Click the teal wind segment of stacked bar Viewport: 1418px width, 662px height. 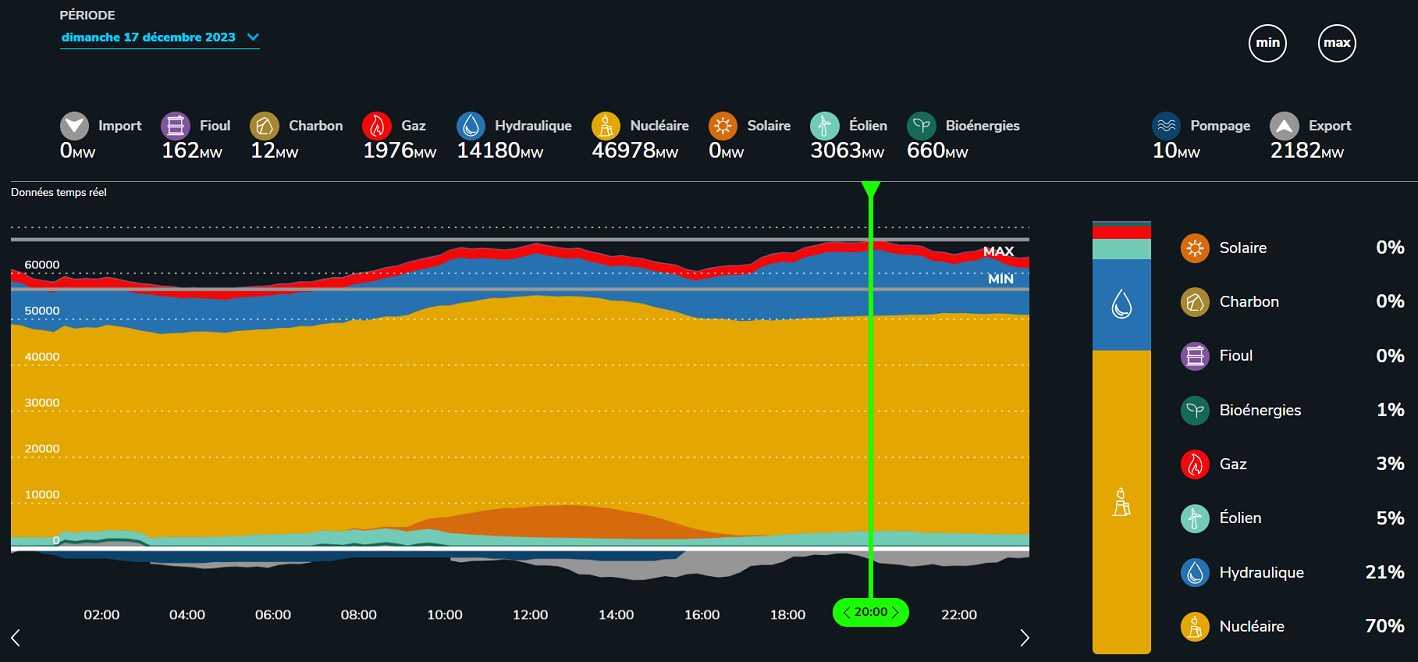[1121, 249]
